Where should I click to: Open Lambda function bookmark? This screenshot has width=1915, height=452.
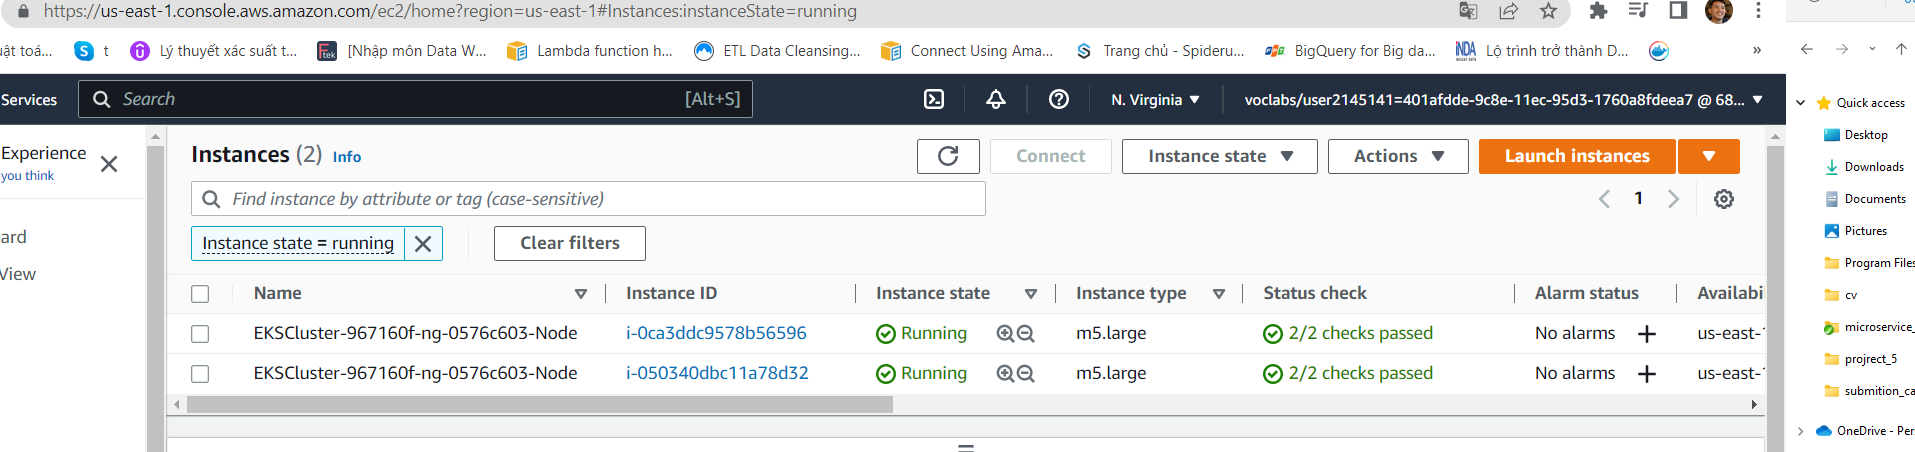590,50
